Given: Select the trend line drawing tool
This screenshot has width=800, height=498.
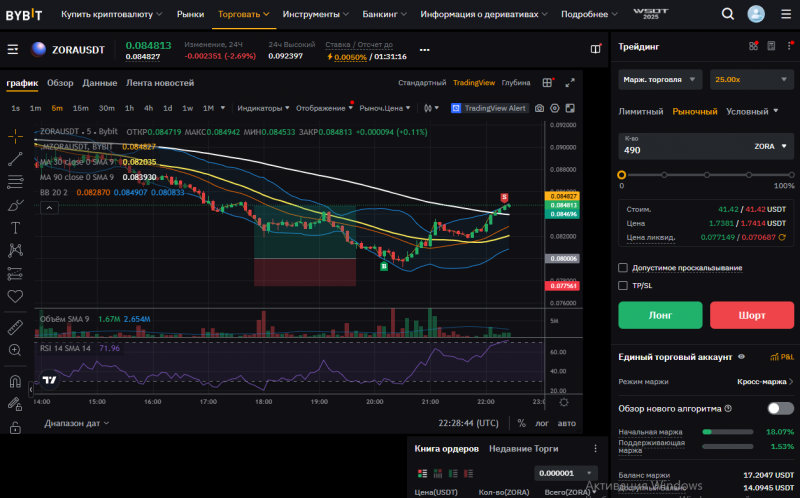Looking at the screenshot, I should click(x=15, y=159).
